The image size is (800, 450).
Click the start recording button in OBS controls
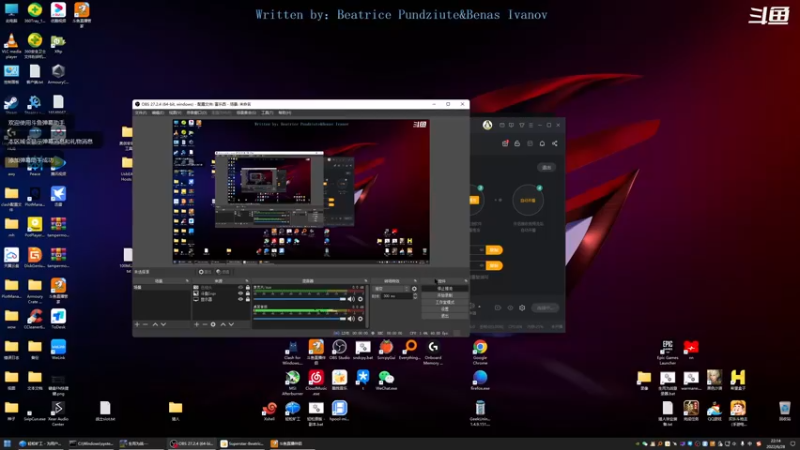coord(445,295)
